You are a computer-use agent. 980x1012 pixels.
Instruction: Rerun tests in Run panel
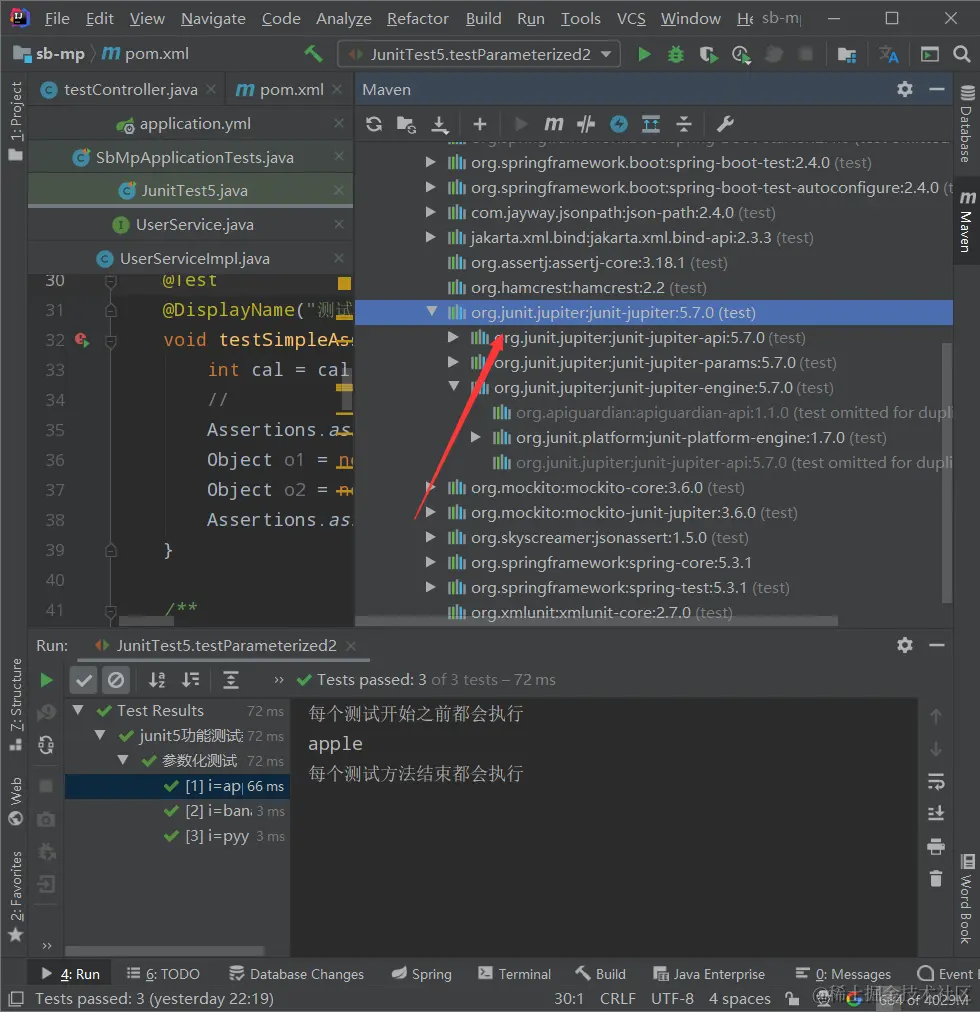click(46, 680)
